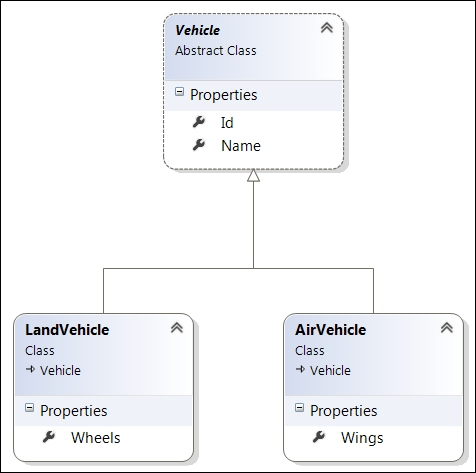The height and width of the screenshot is (473, 476).
Task: Click the wrench icon beside Id
Action: click(x=199, y=122)
